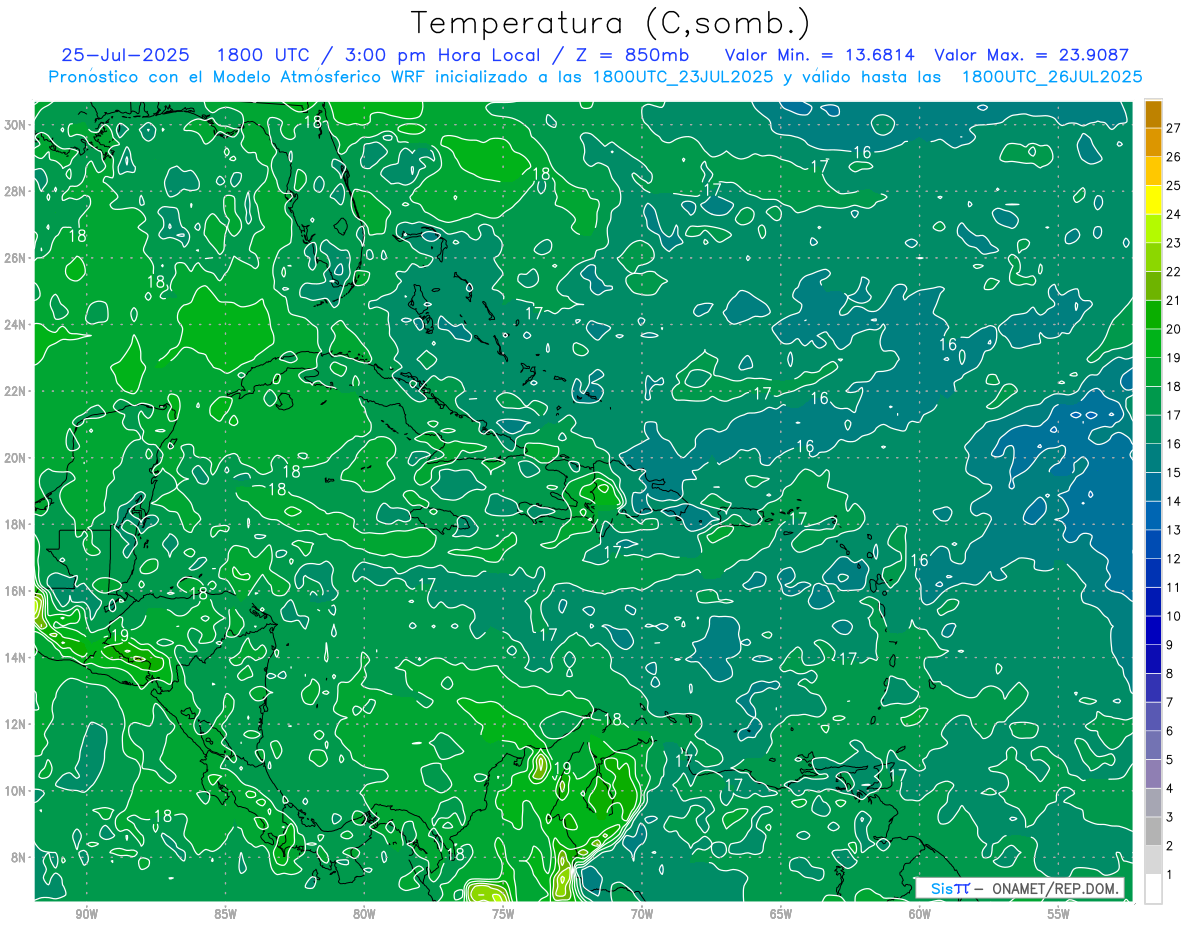Click the colorbar legend value "2"
1200x927 pixels.
click(1169, 846)
